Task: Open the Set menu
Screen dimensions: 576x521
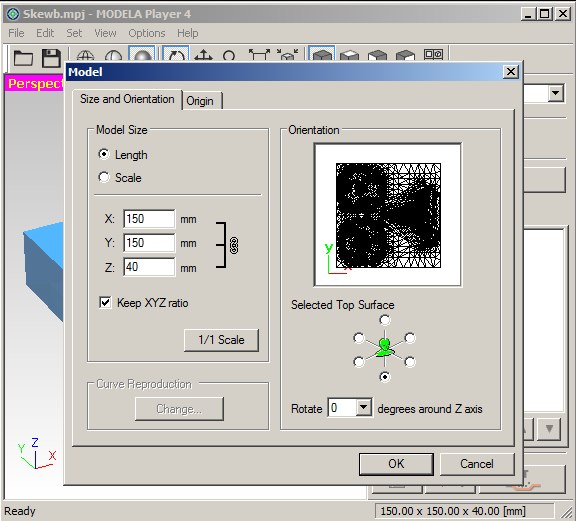Action: [74, 33]
